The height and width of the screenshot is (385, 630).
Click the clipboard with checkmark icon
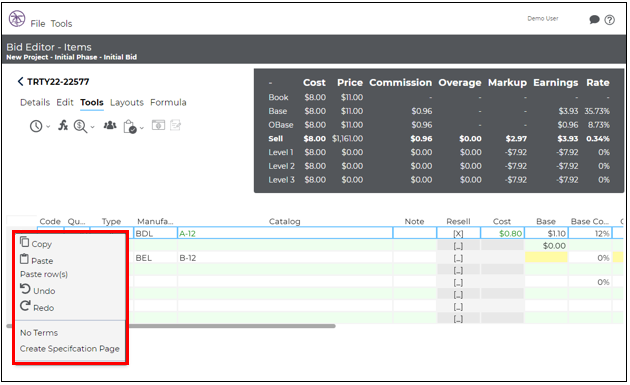[130, 127]
